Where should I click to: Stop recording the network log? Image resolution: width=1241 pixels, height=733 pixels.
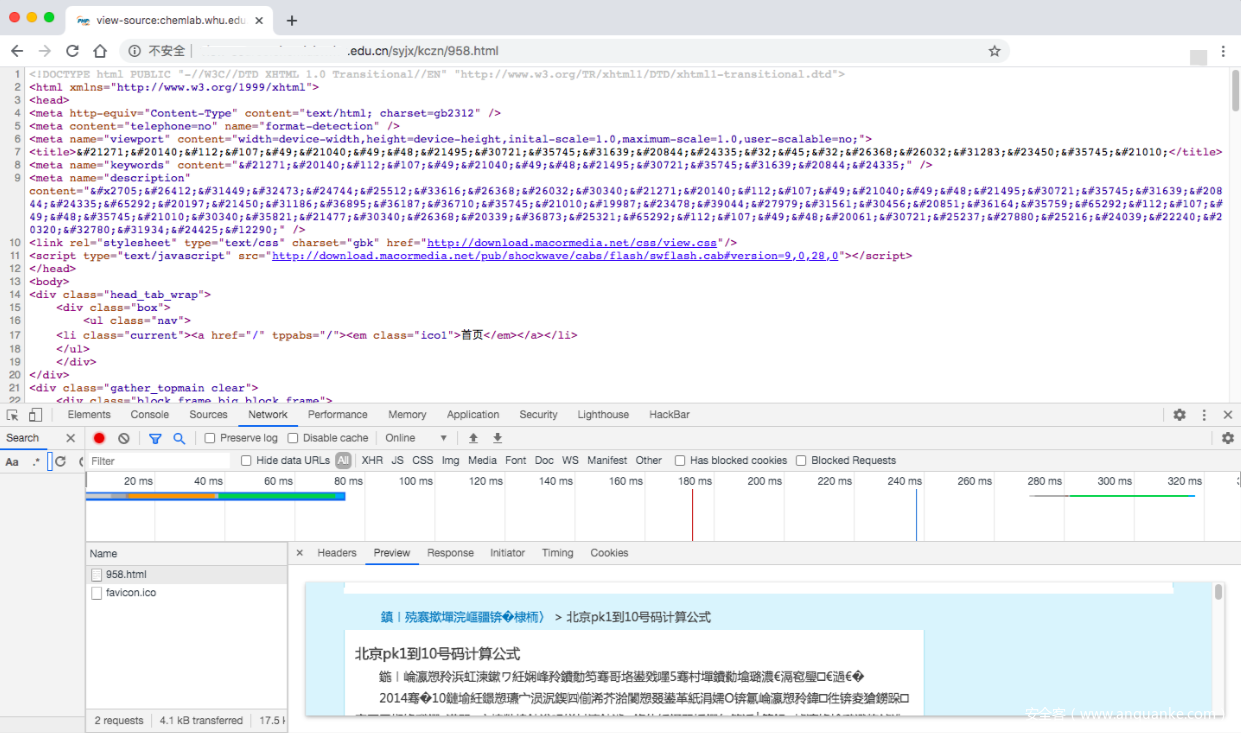coord(99,438)
